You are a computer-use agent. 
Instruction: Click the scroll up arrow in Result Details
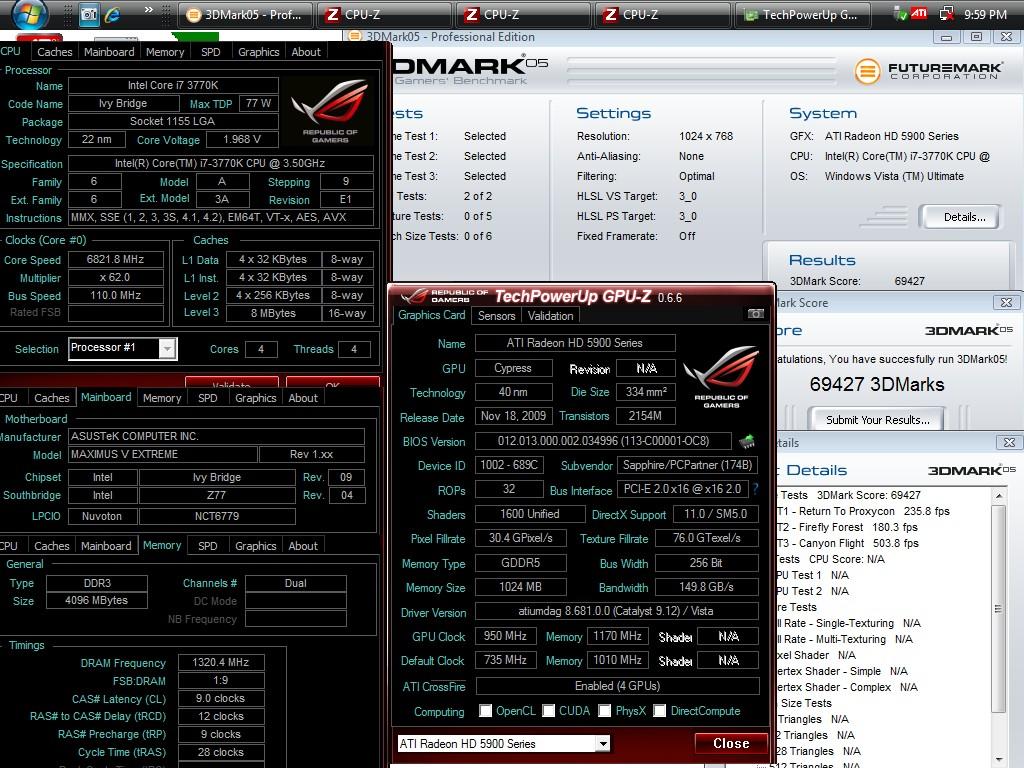(999, 496)
